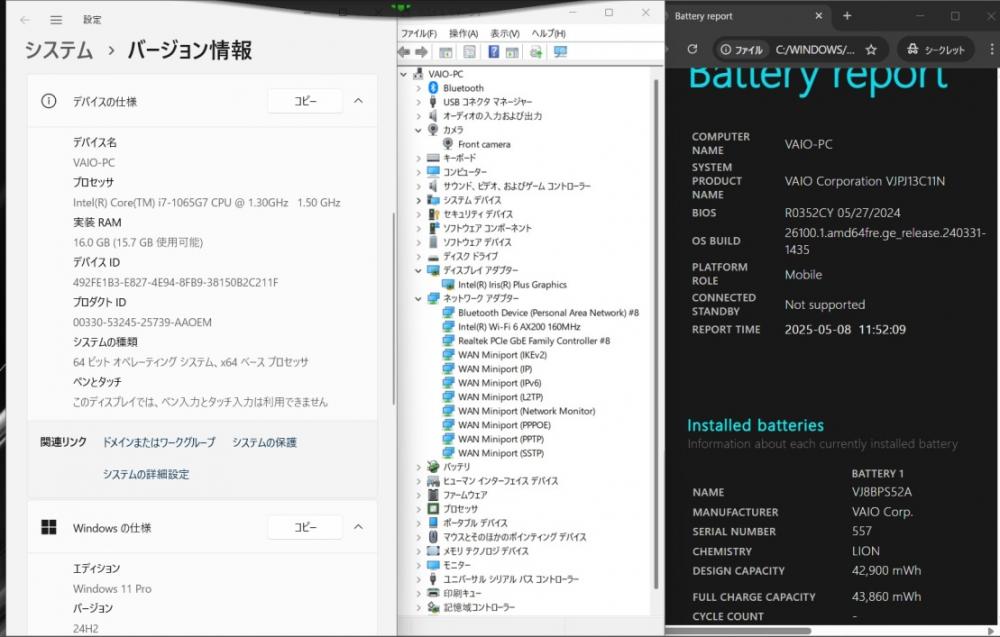The image size is (1000, 637).
Task: Select the プロセッサ category icon
Action: (x=433, y=509)
